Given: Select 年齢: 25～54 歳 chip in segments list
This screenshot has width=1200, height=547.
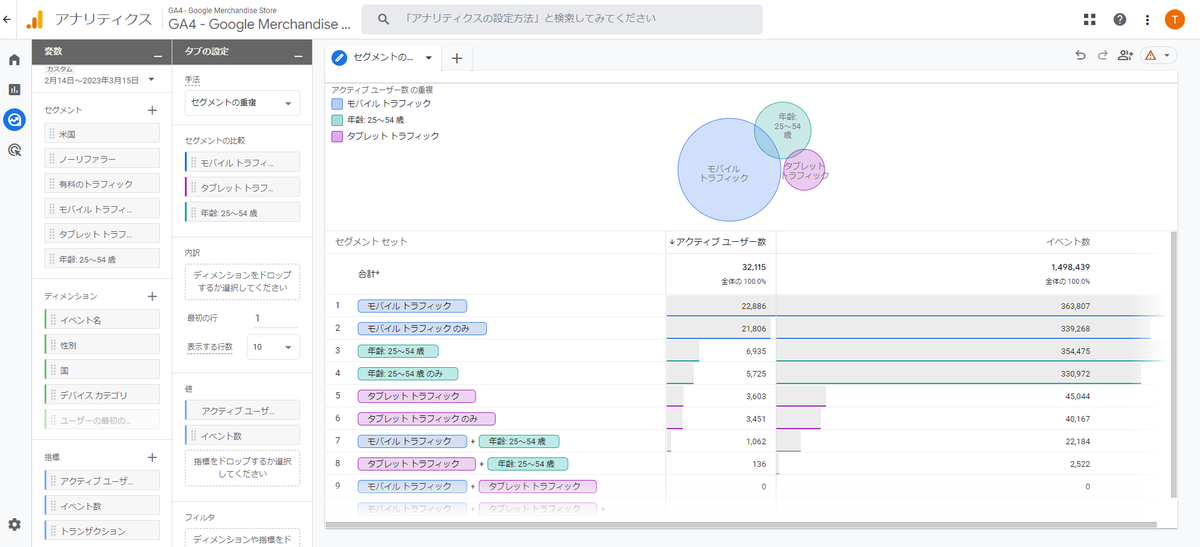Looking at the screenshot, I should pos(102,259).
